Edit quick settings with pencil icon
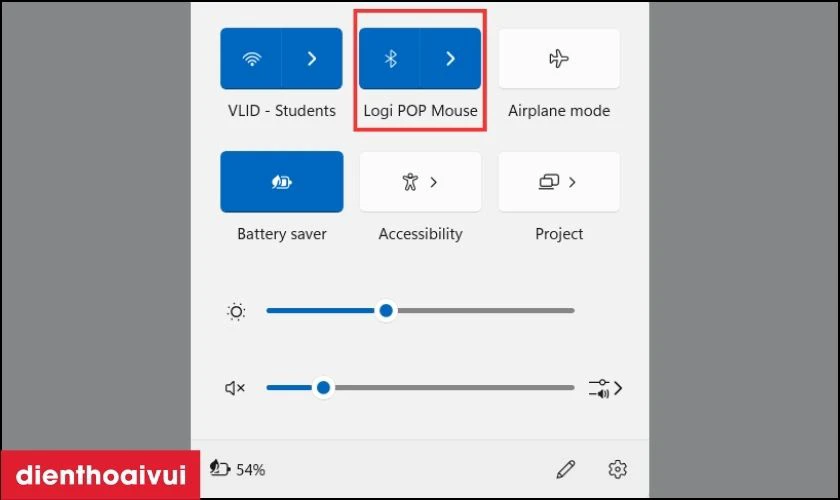840x500 pixels. (566, 469)
